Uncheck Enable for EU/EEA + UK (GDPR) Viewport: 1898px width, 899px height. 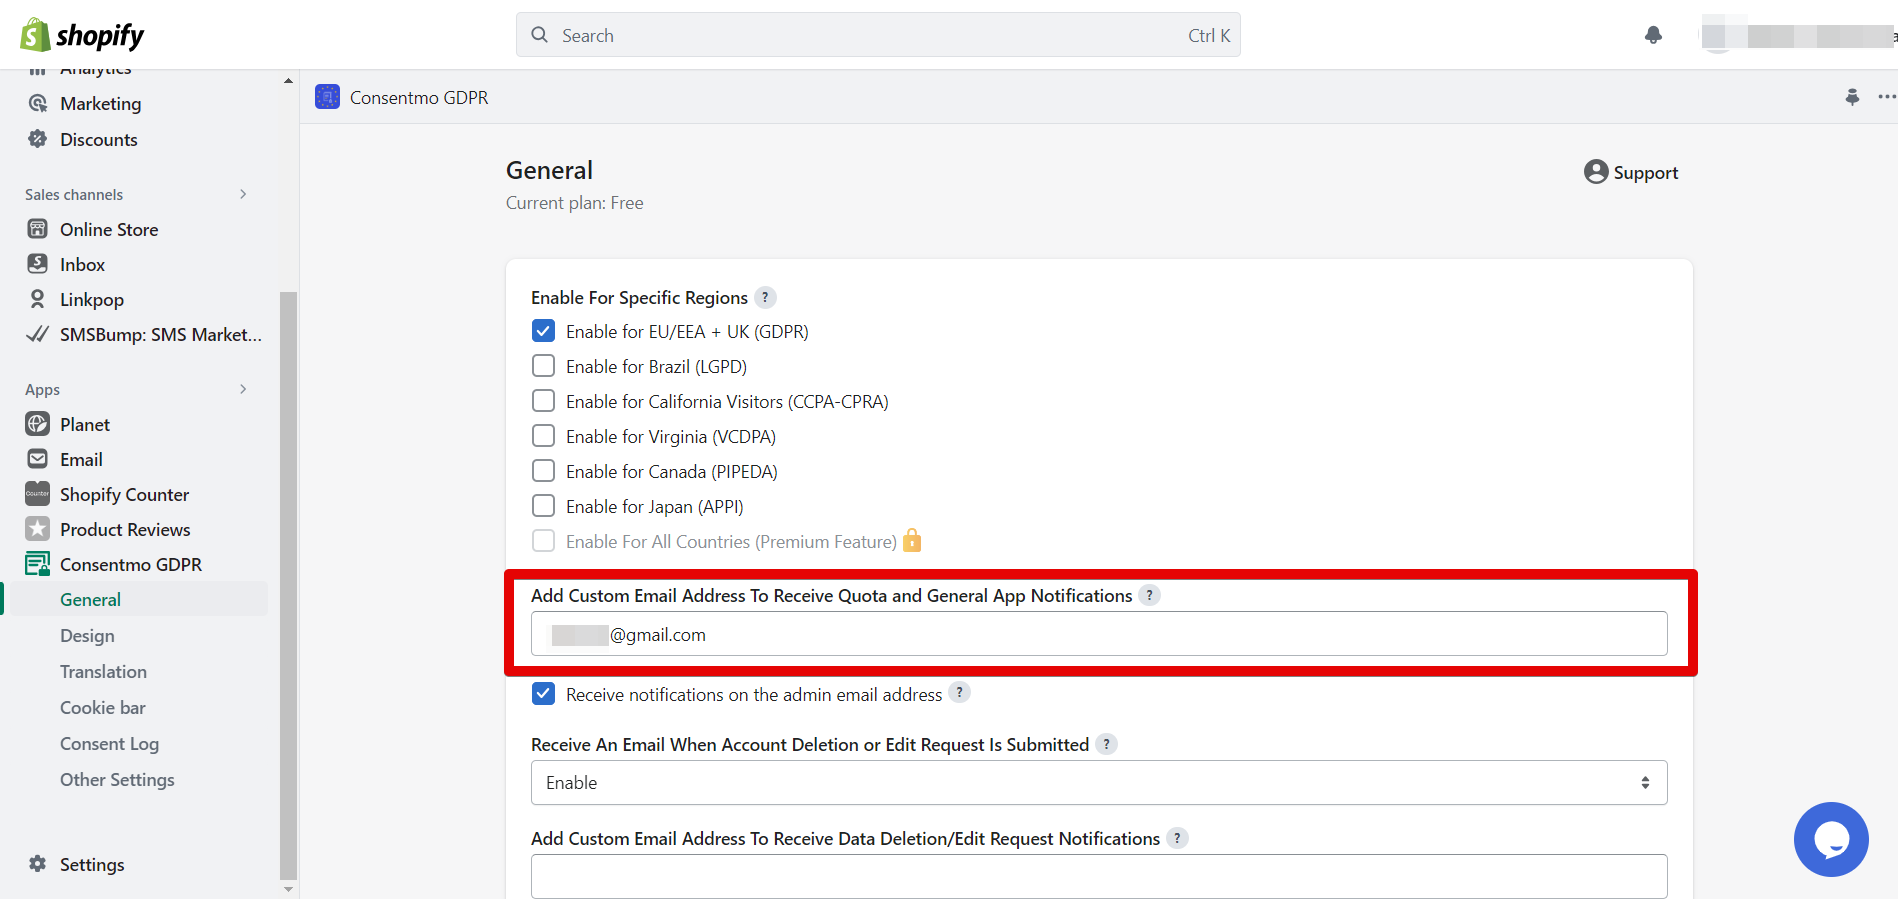(543, 331)
